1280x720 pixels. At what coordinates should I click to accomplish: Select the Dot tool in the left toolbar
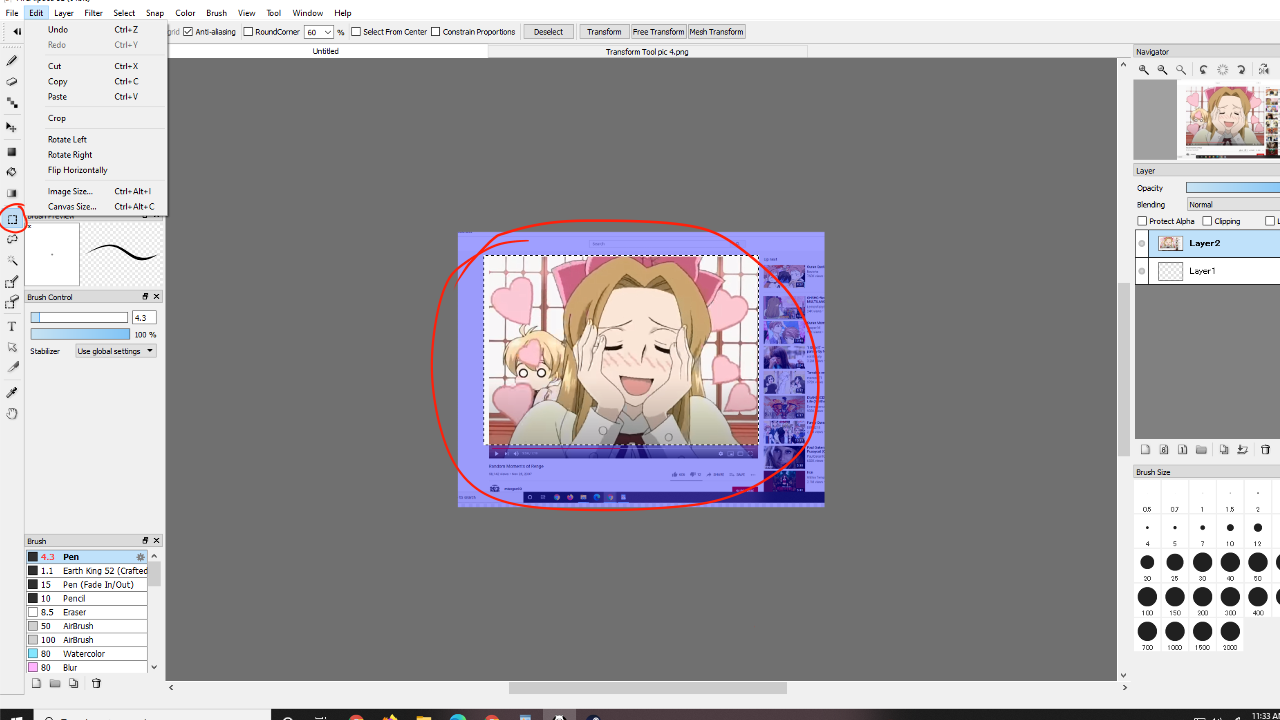point(12,103)
